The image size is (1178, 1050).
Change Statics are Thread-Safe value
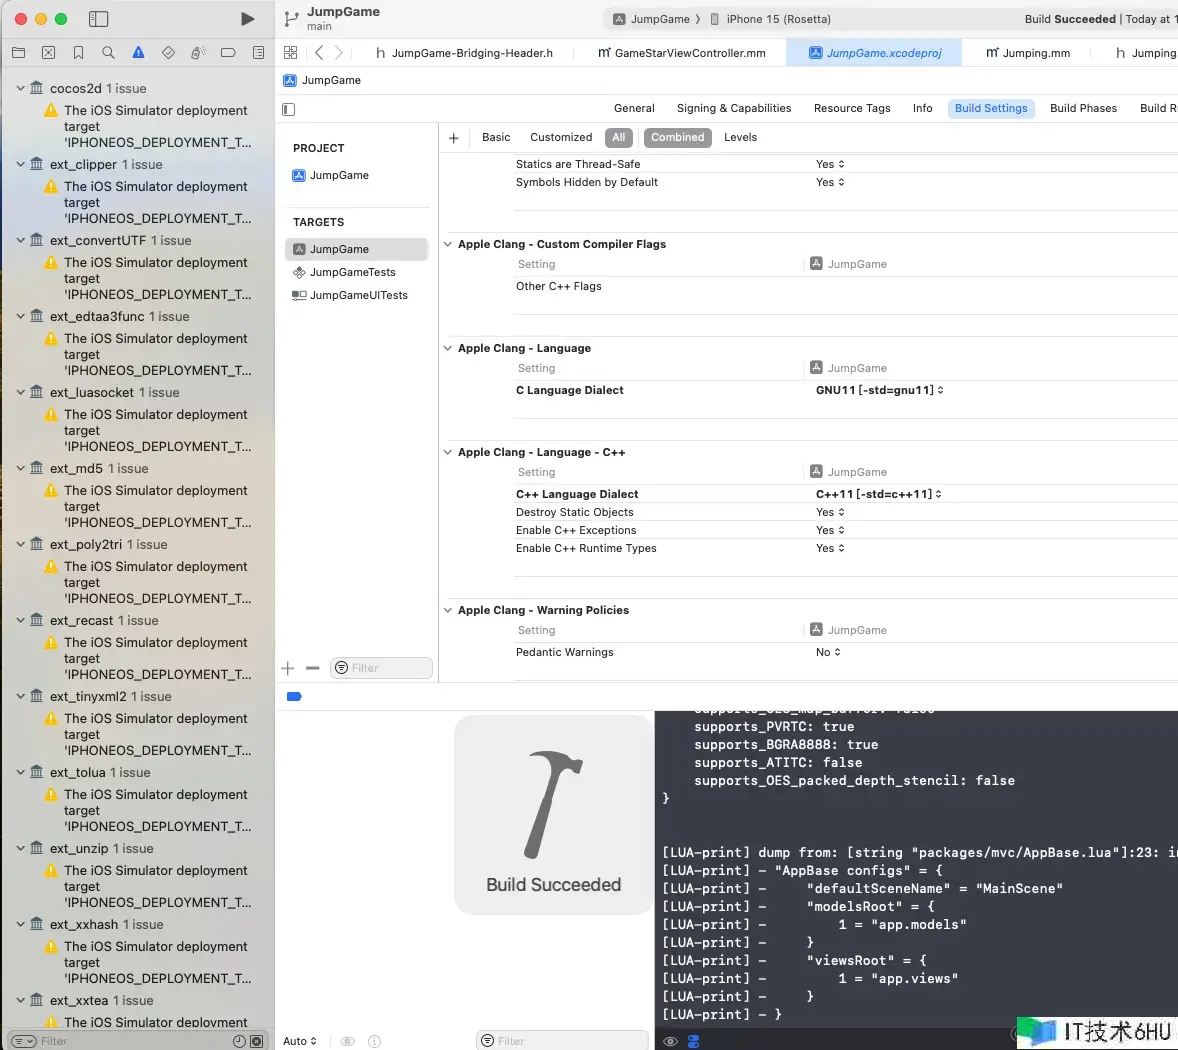point(830,164)
